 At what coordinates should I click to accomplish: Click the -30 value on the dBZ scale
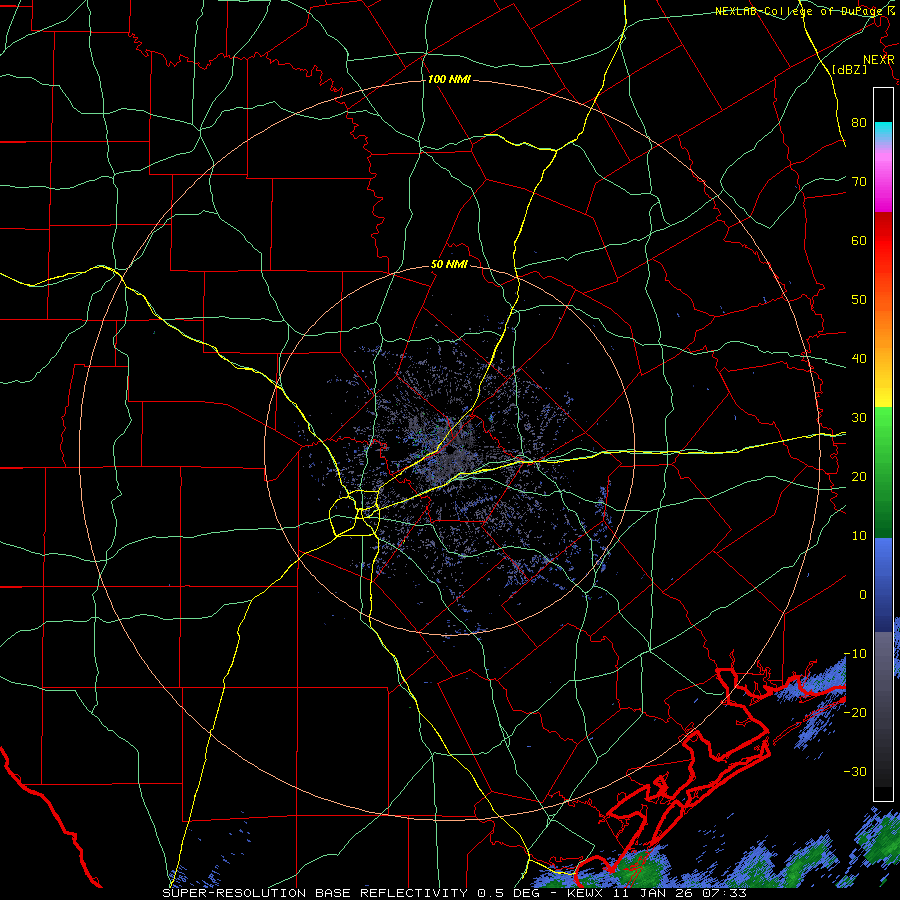855,772
